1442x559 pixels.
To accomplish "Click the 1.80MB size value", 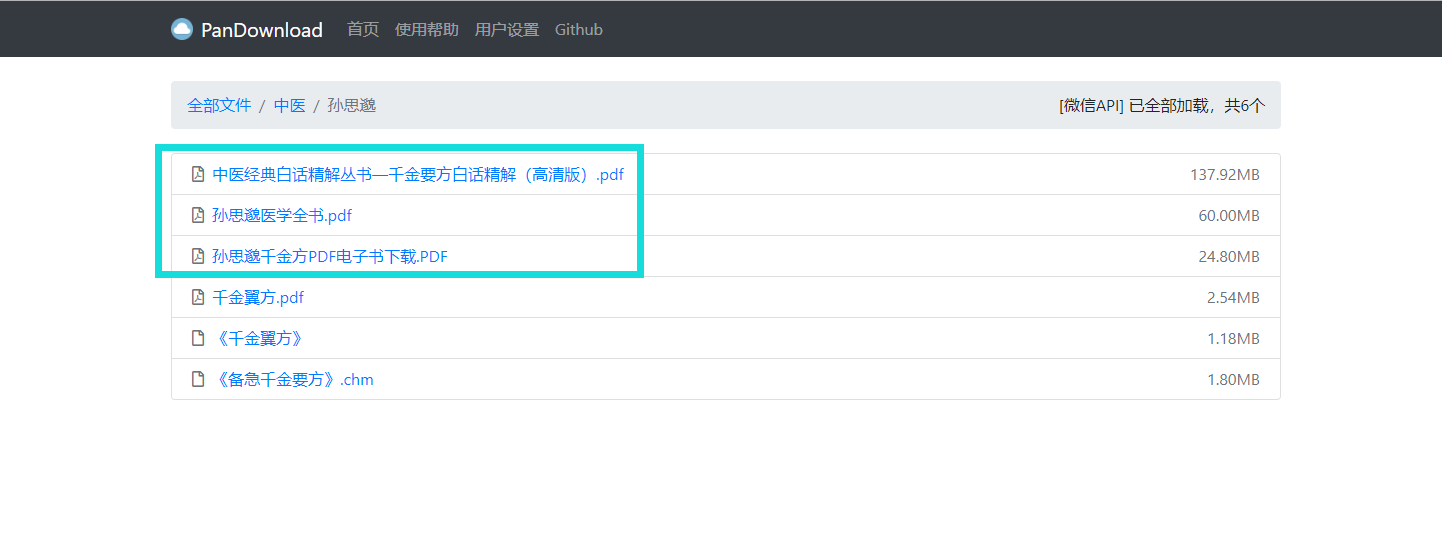I will [1233, 379].
